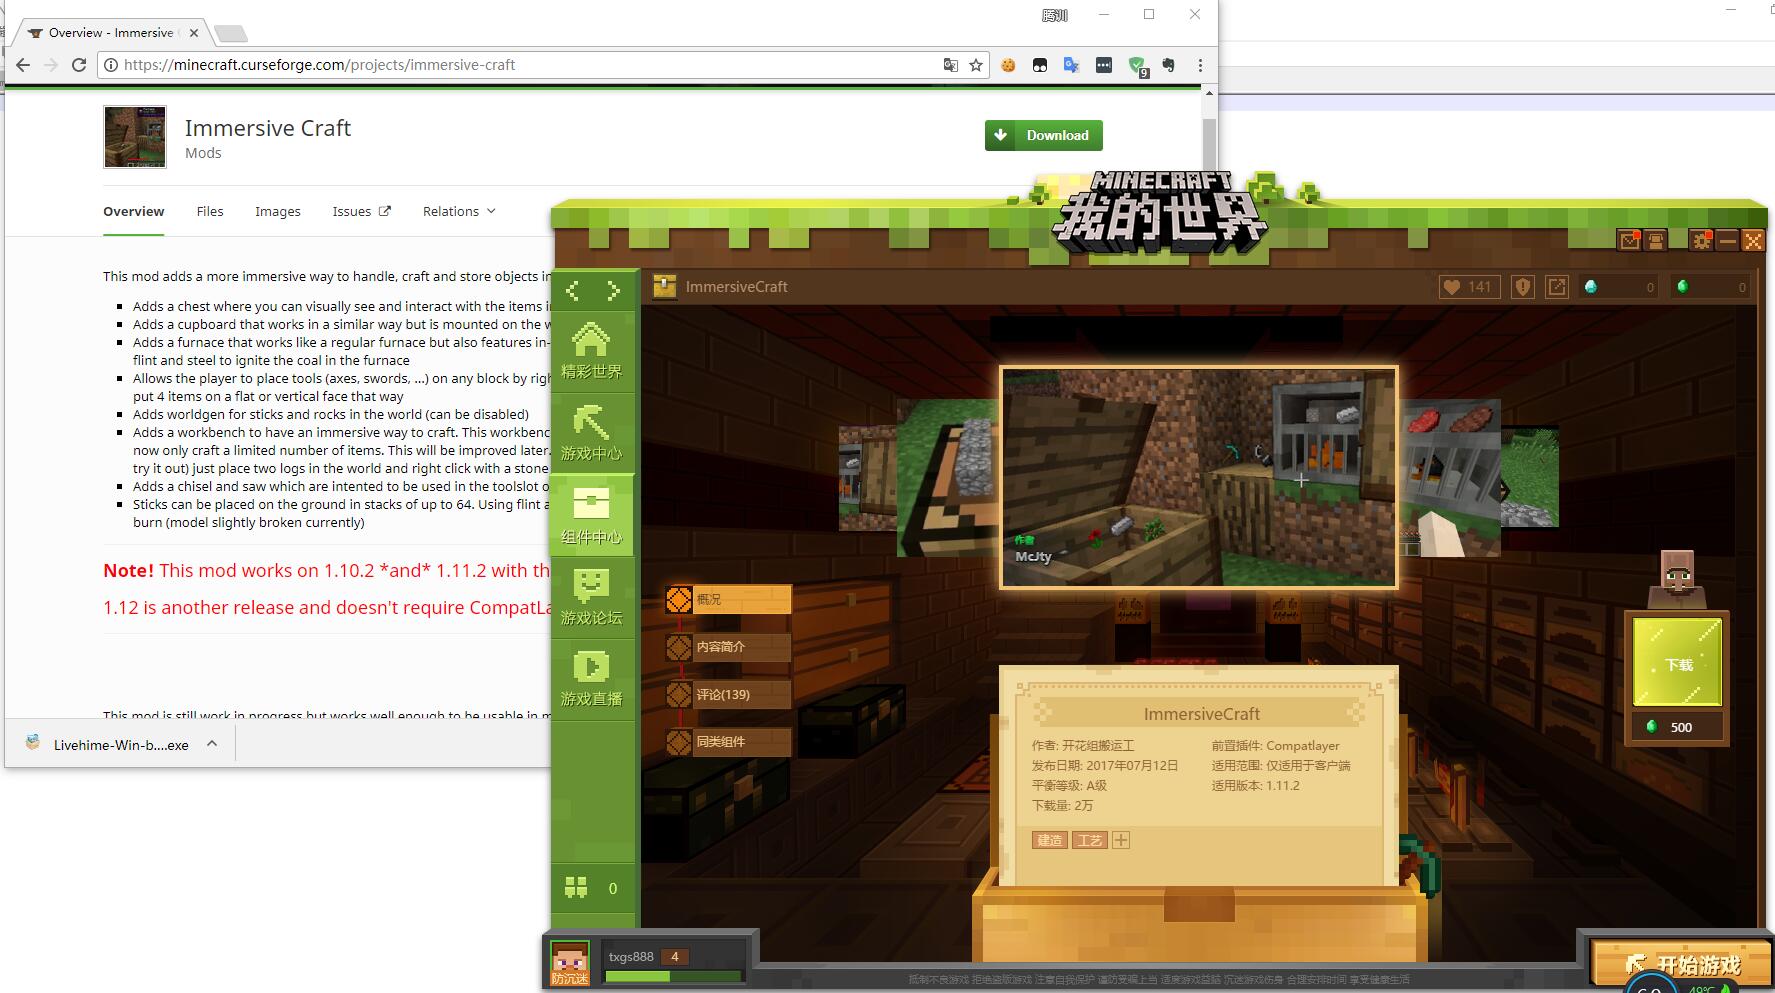Select the 评论(139) comments tab
The width and height of the screenshot is (1775, 993).
coord(728,694)
